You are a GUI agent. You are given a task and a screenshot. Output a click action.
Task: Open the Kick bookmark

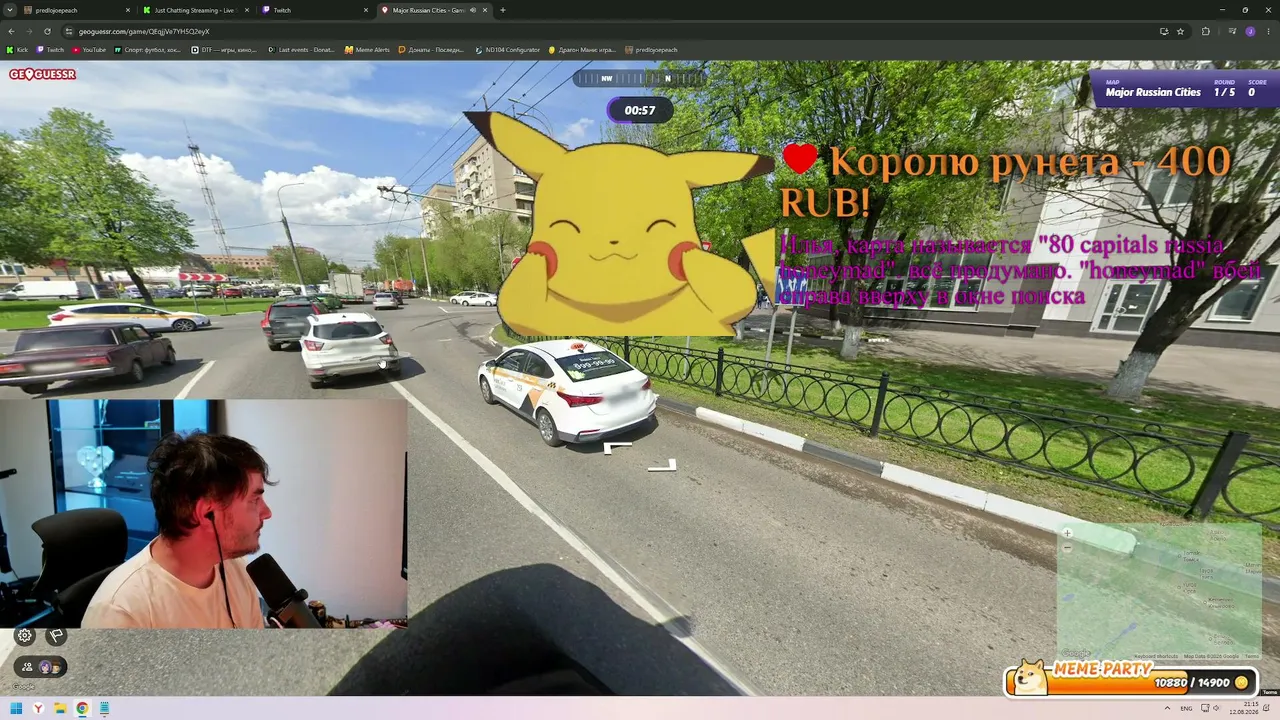17,50
